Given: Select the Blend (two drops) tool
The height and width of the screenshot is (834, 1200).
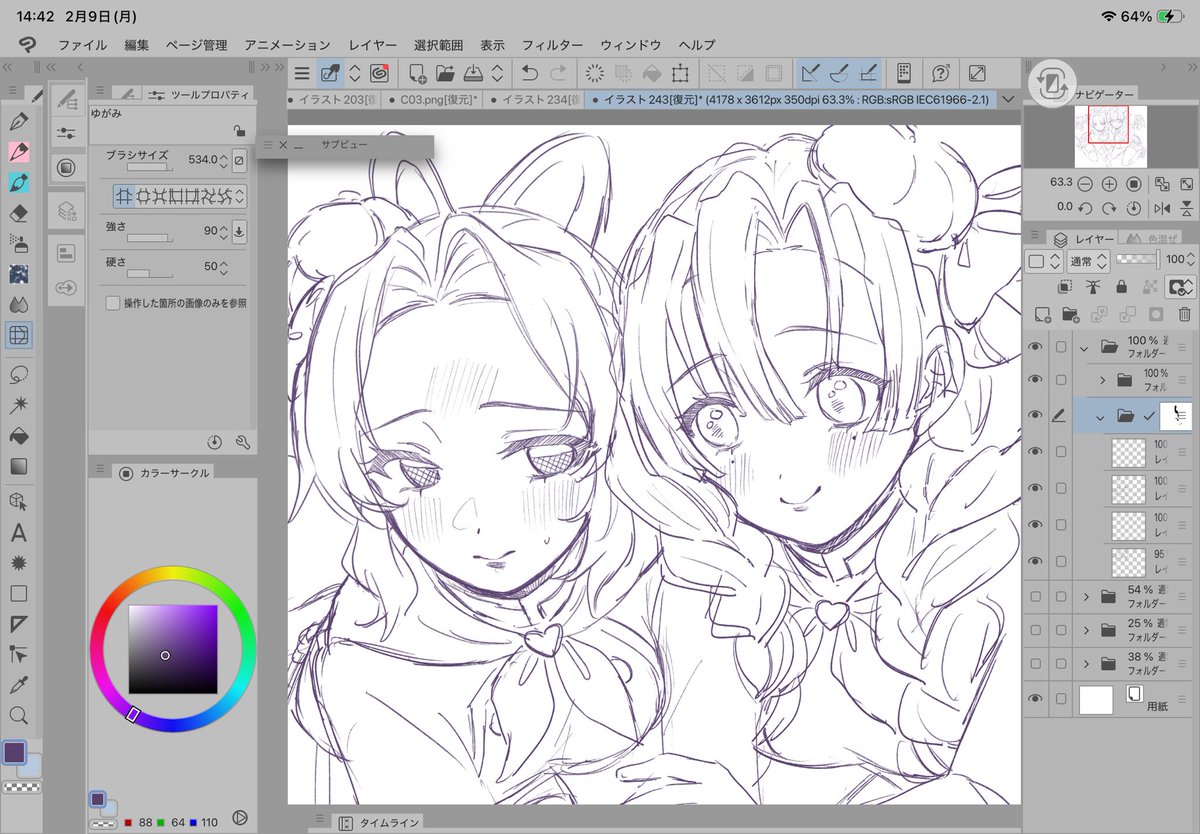Looking at the screenshot, I should tap(18, 304).
